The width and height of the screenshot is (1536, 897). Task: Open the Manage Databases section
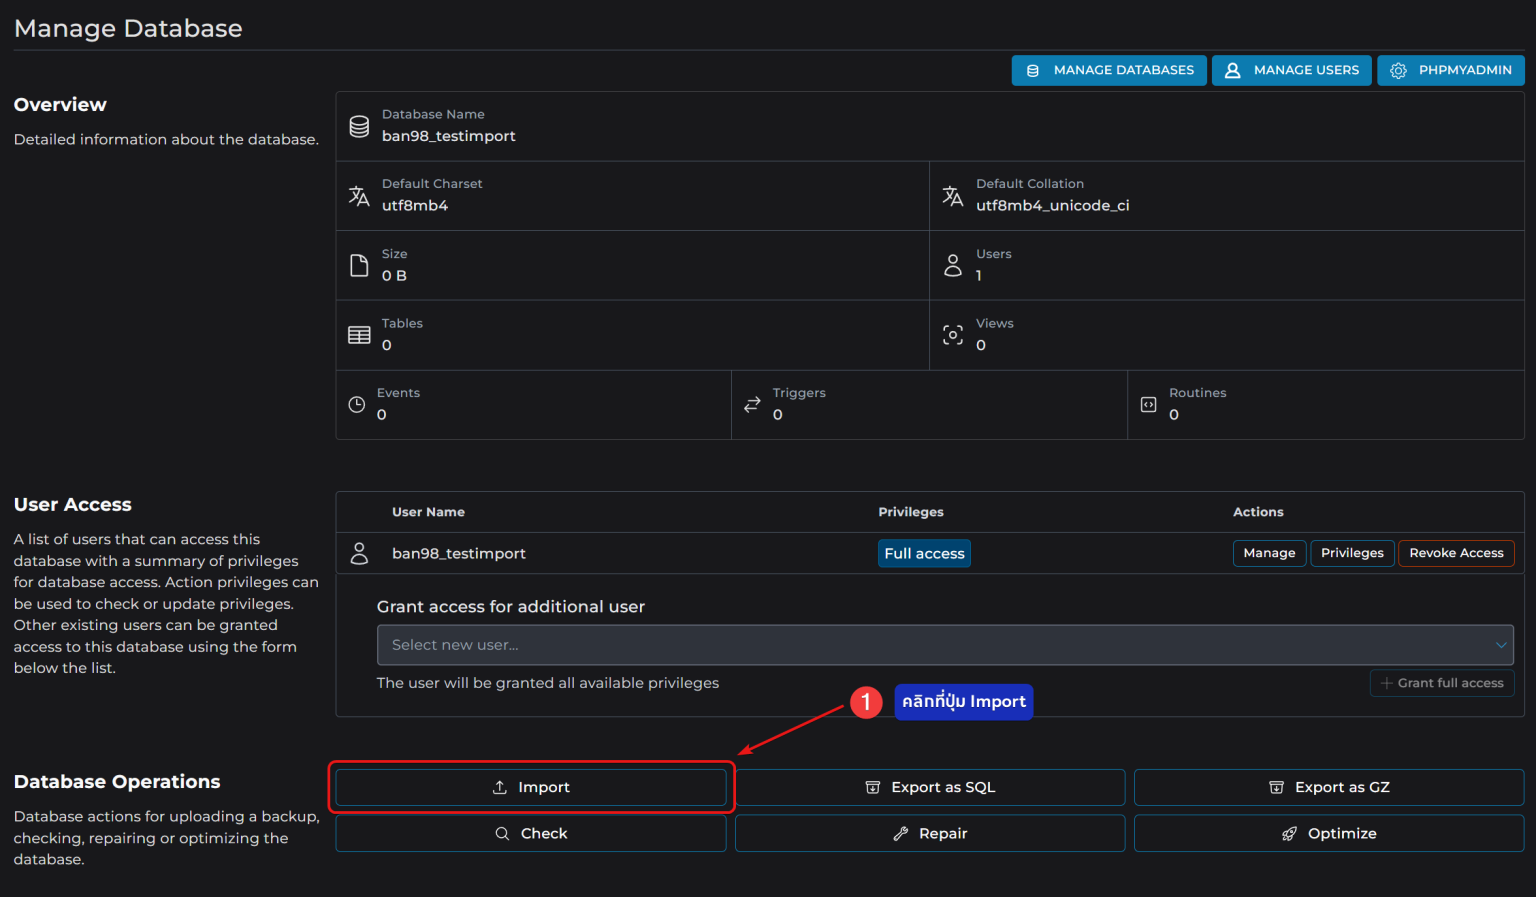coord(1108,70)
